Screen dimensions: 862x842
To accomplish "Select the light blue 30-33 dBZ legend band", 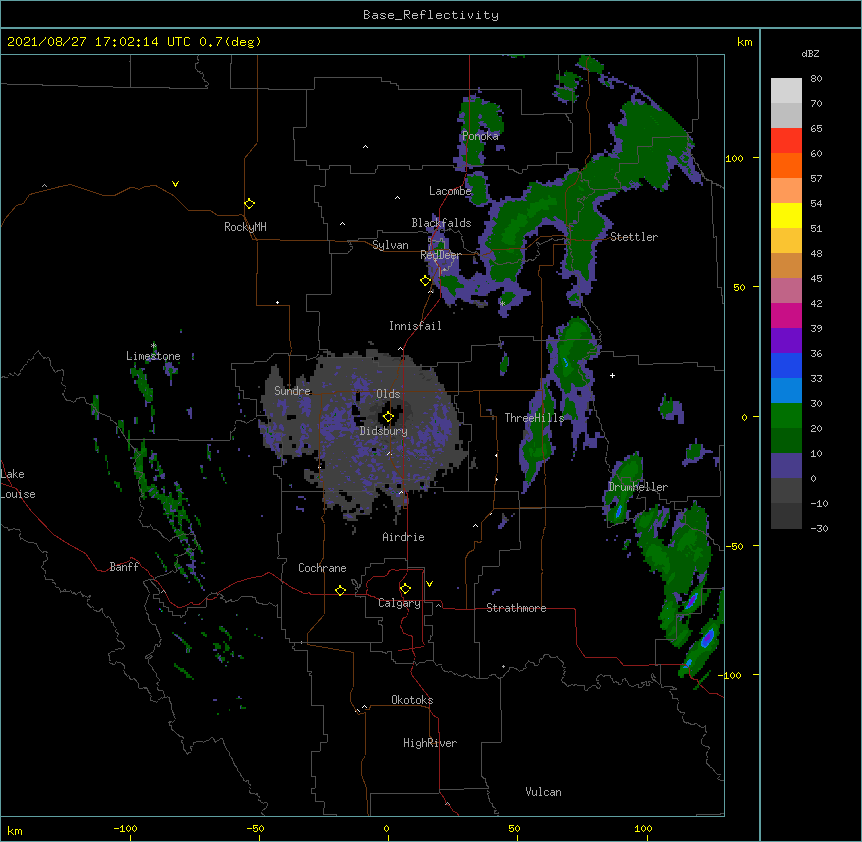I will pos(786,391).
